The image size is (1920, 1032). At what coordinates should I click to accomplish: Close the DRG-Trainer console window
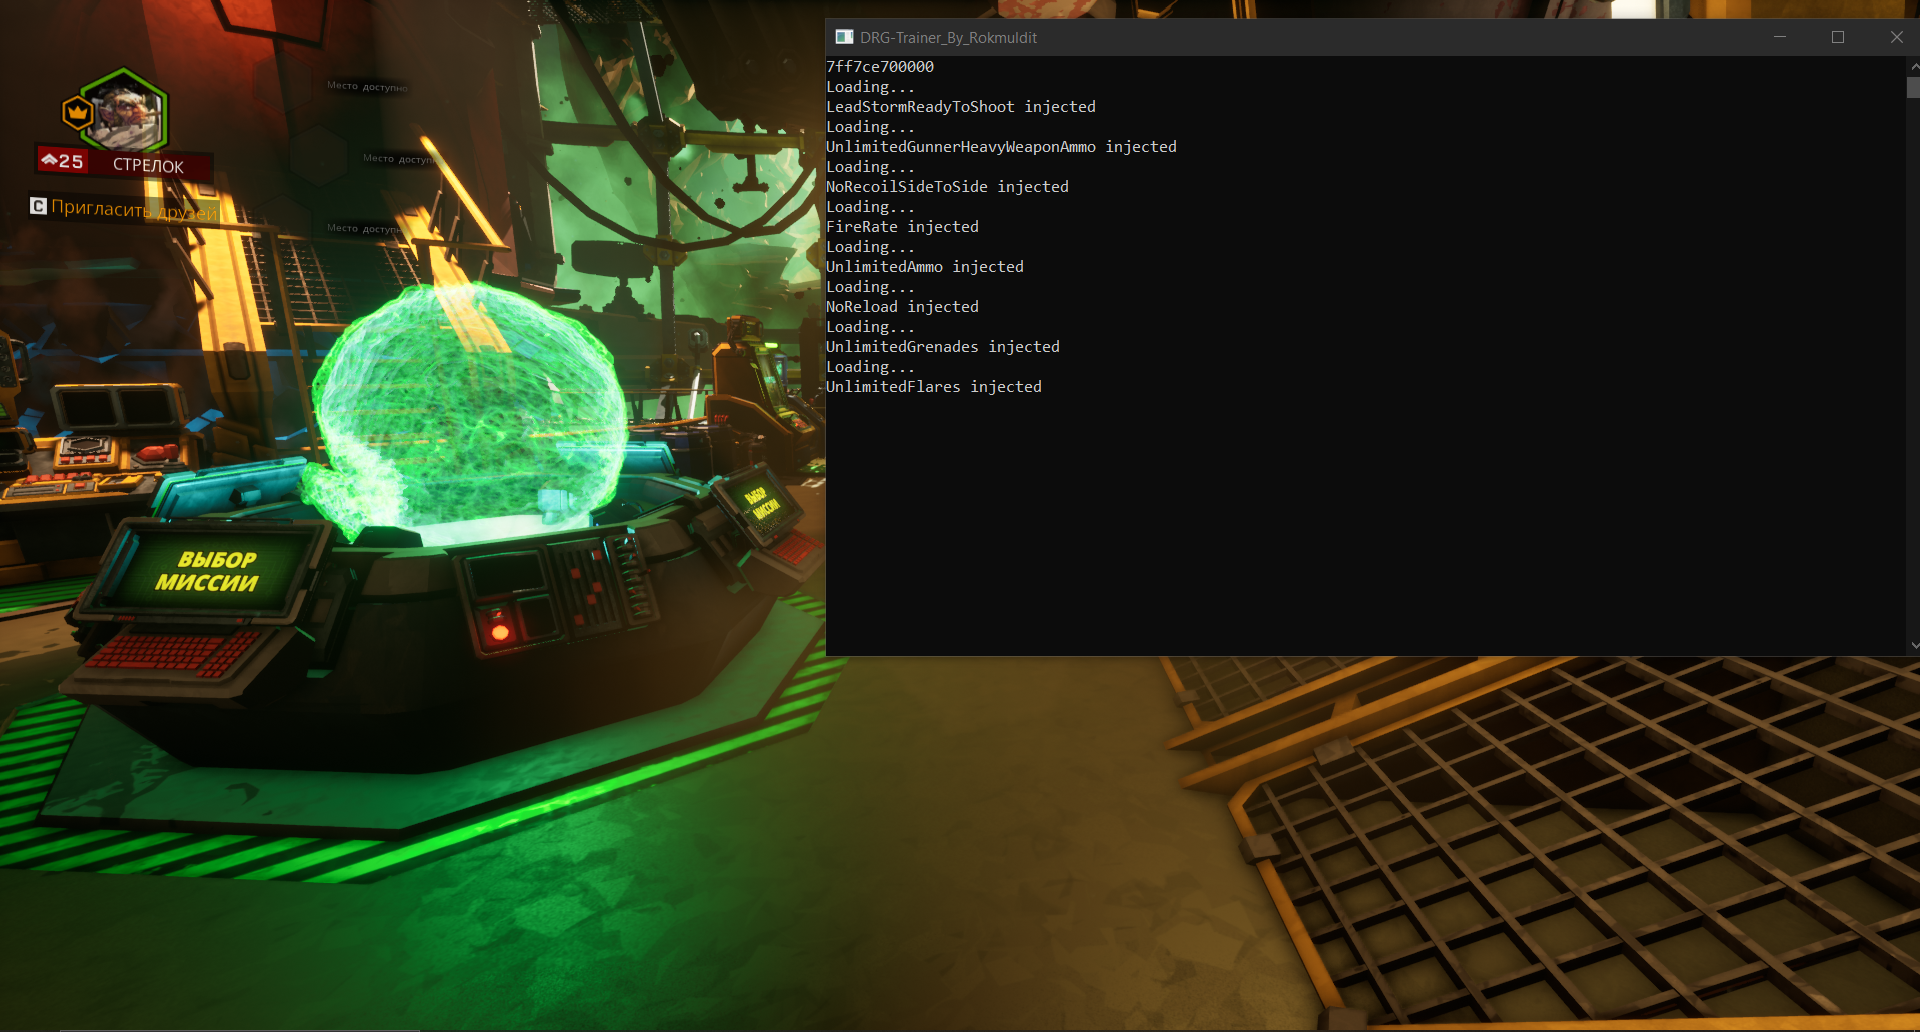click(1896, 37)
